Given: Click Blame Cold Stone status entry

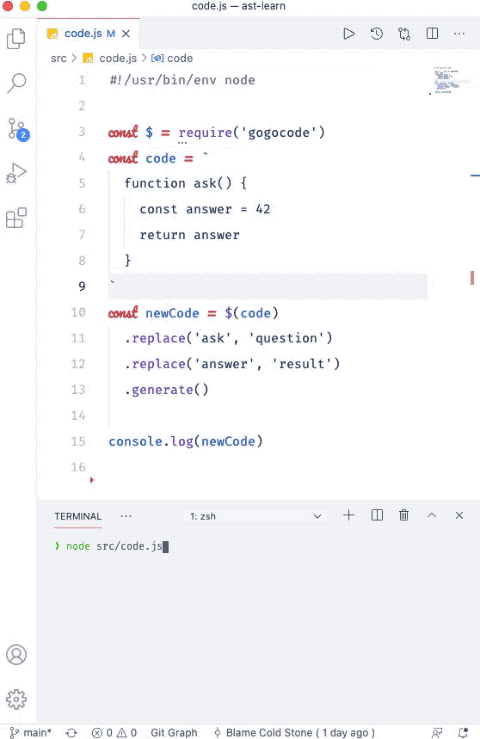Looking at the screenshot, I should (295, 732).
